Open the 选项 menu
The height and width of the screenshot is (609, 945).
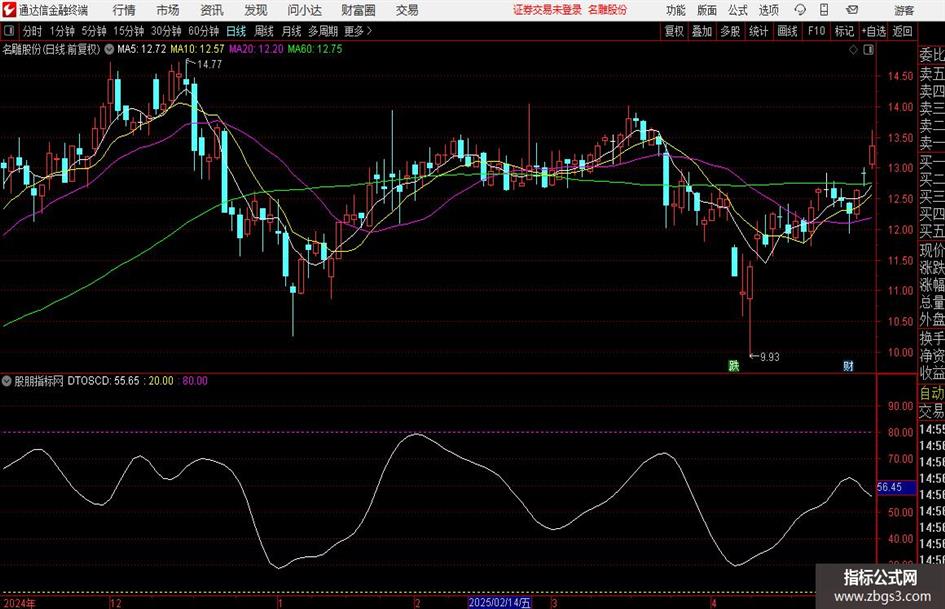(x=768, y=10)
